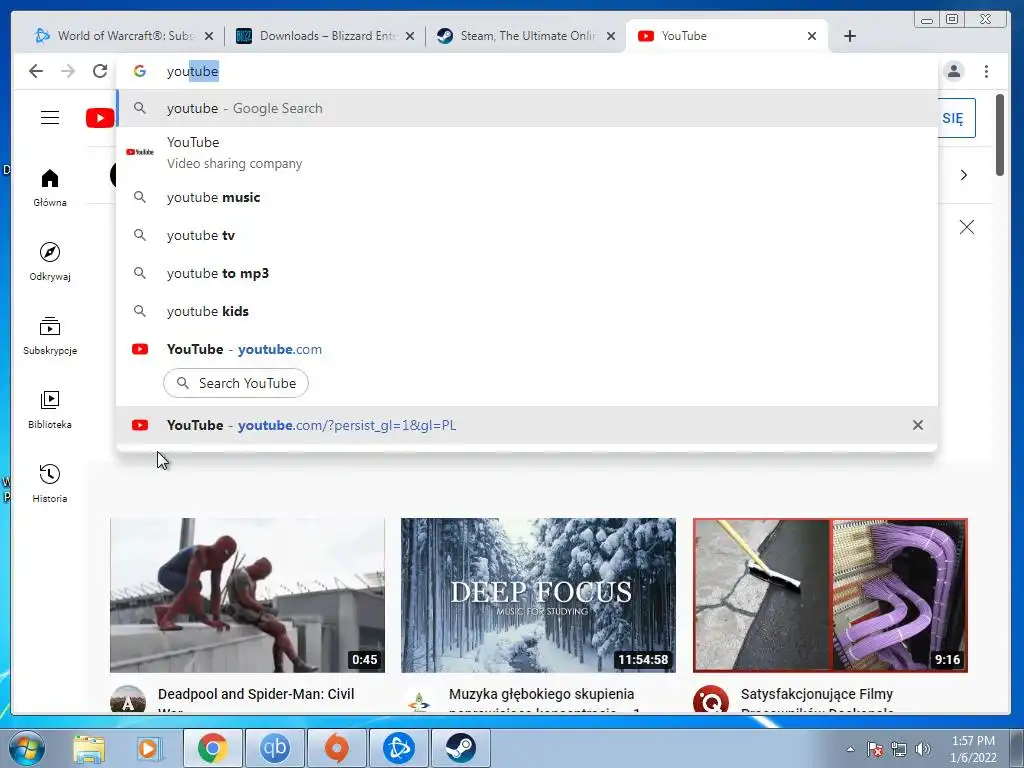1024x768 pixels.
Task: Close the Downloads Blizzard tab
Action: [x=409, y=36]
